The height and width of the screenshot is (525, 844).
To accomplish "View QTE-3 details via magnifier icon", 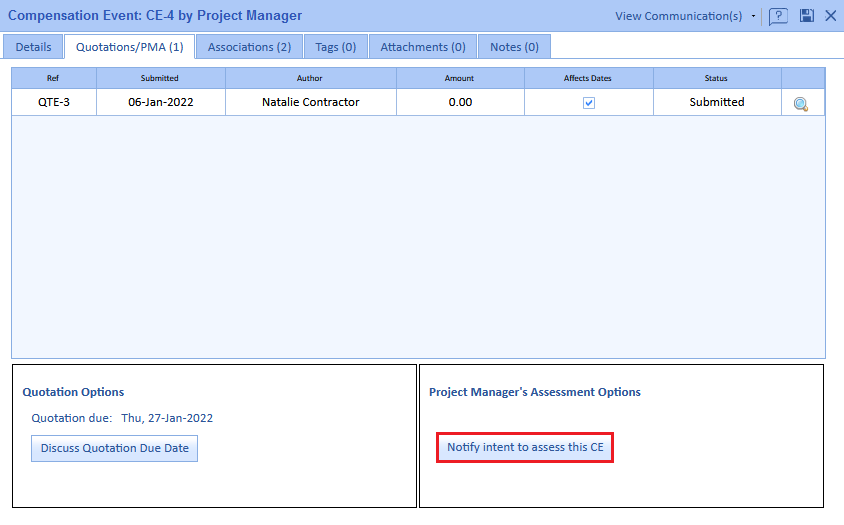I will (x=801, y=103).
